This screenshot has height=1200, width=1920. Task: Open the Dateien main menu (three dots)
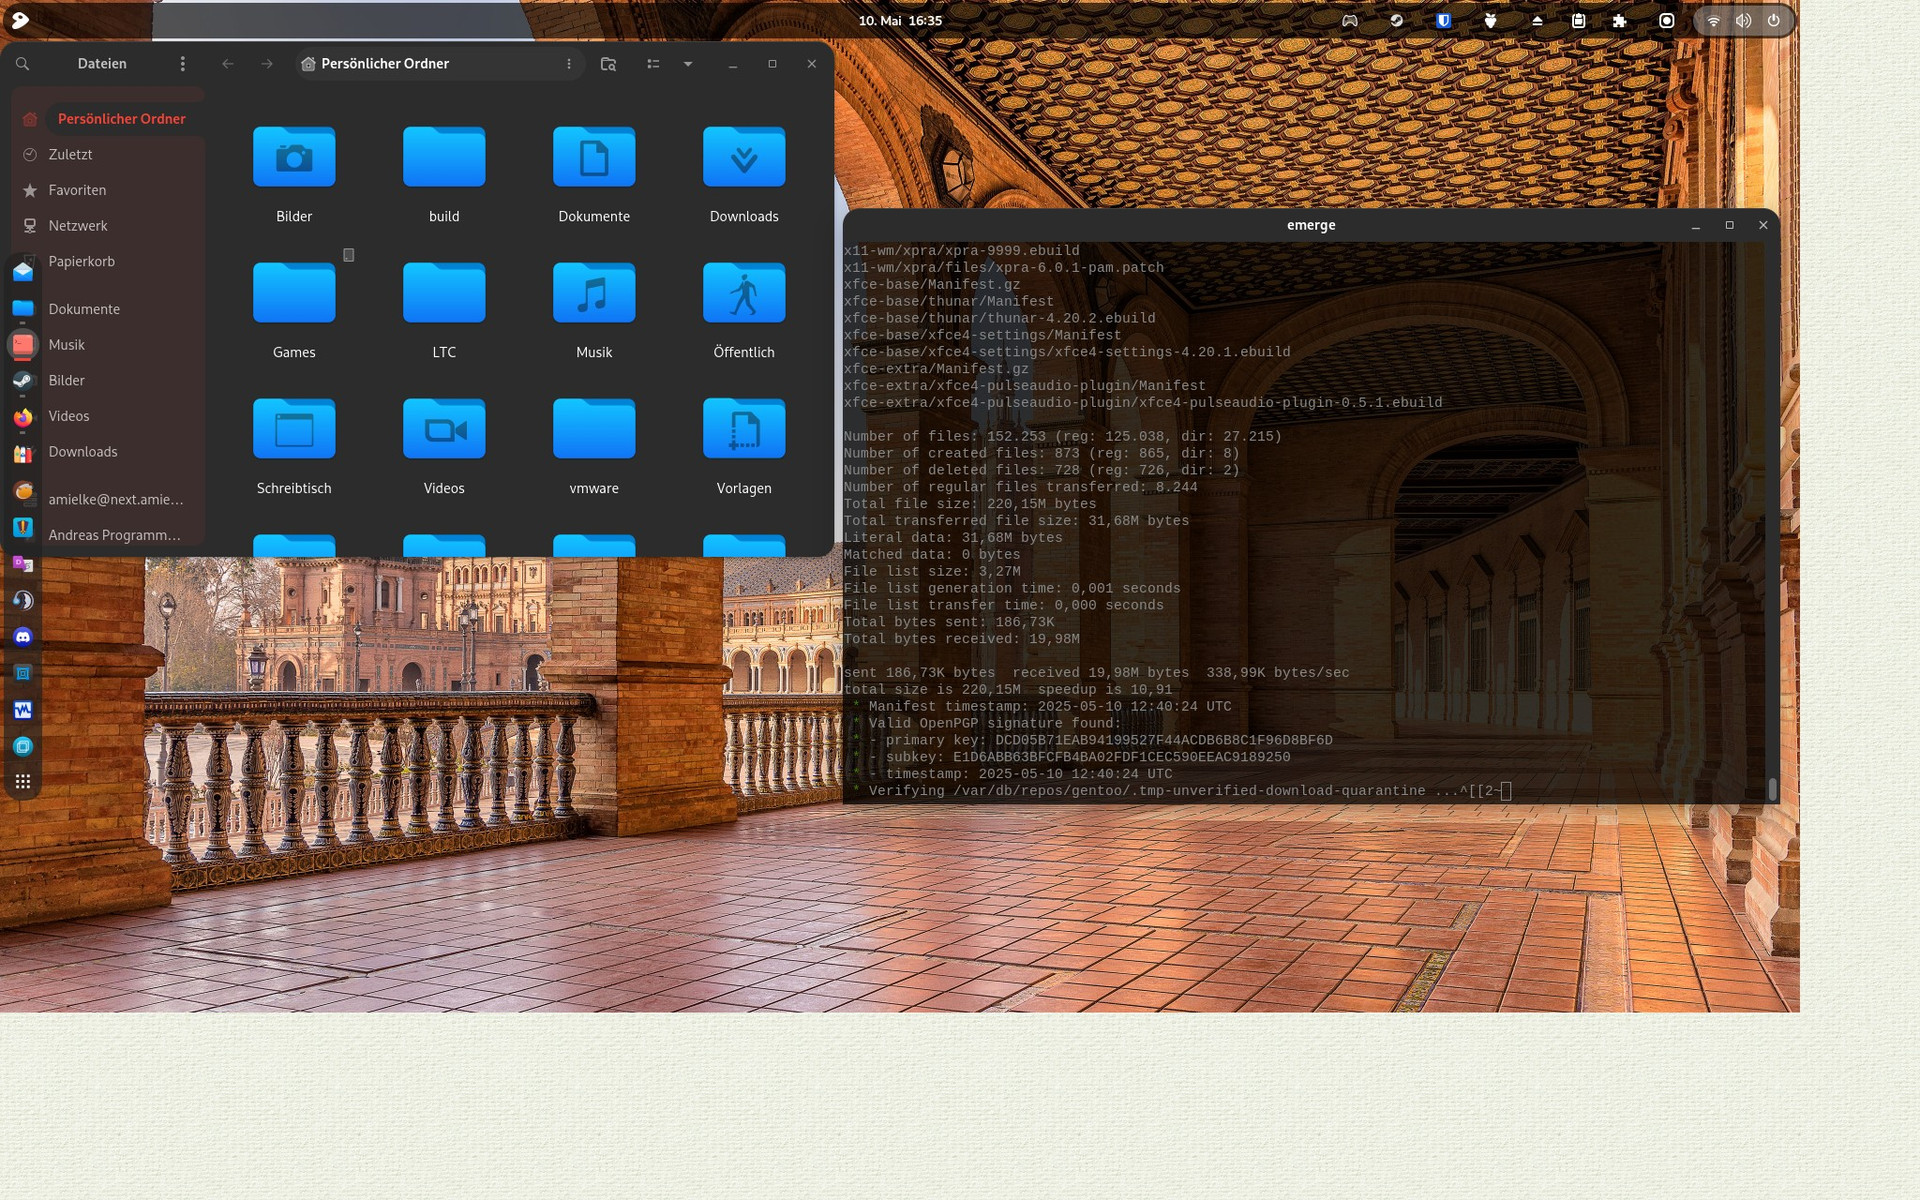coord(182,64)
